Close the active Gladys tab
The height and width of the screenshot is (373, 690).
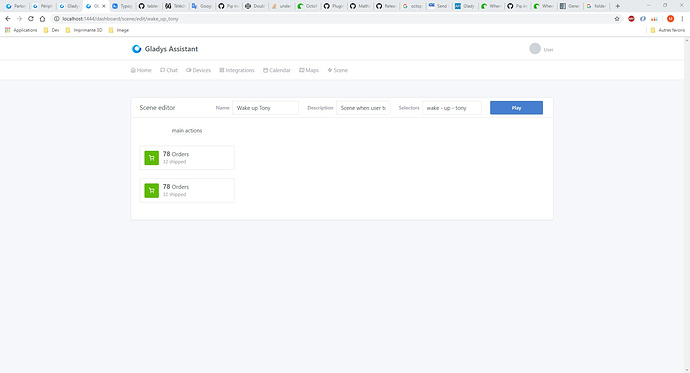coord(104,6)
